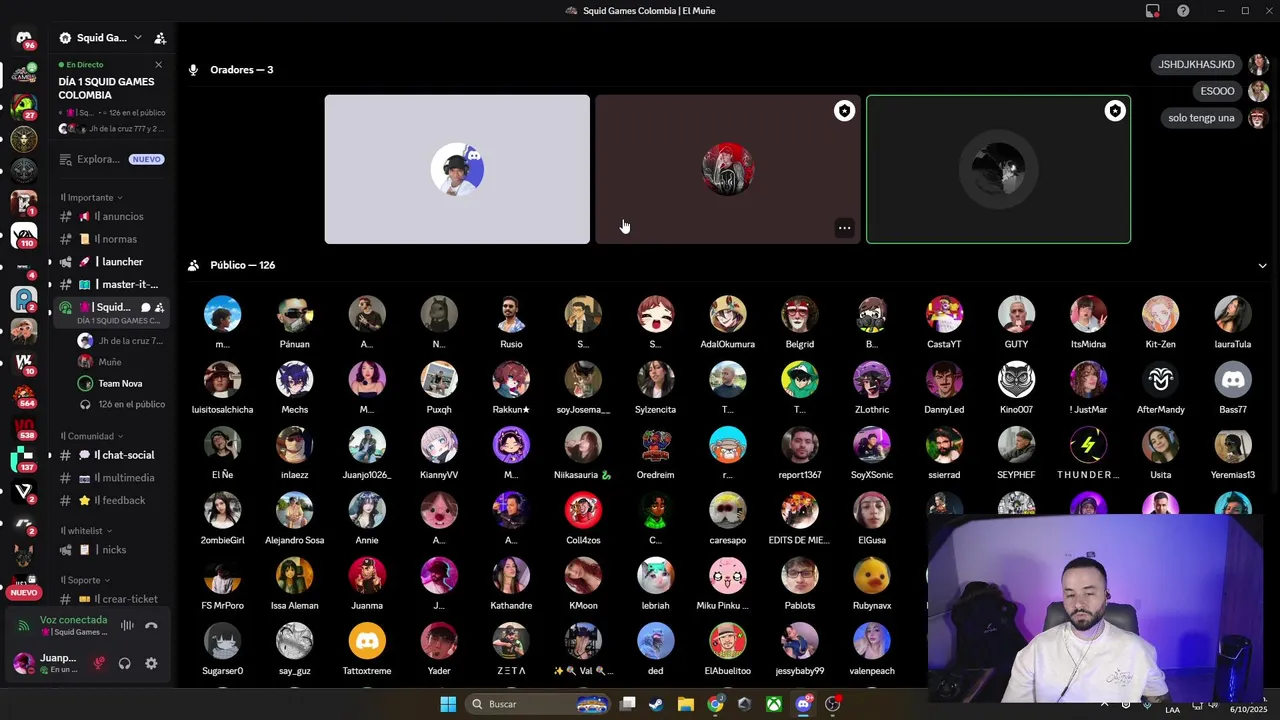Click the moderator badge on the highlighted speaker tile
The image size is (1280, 720).
point(1115,111)
